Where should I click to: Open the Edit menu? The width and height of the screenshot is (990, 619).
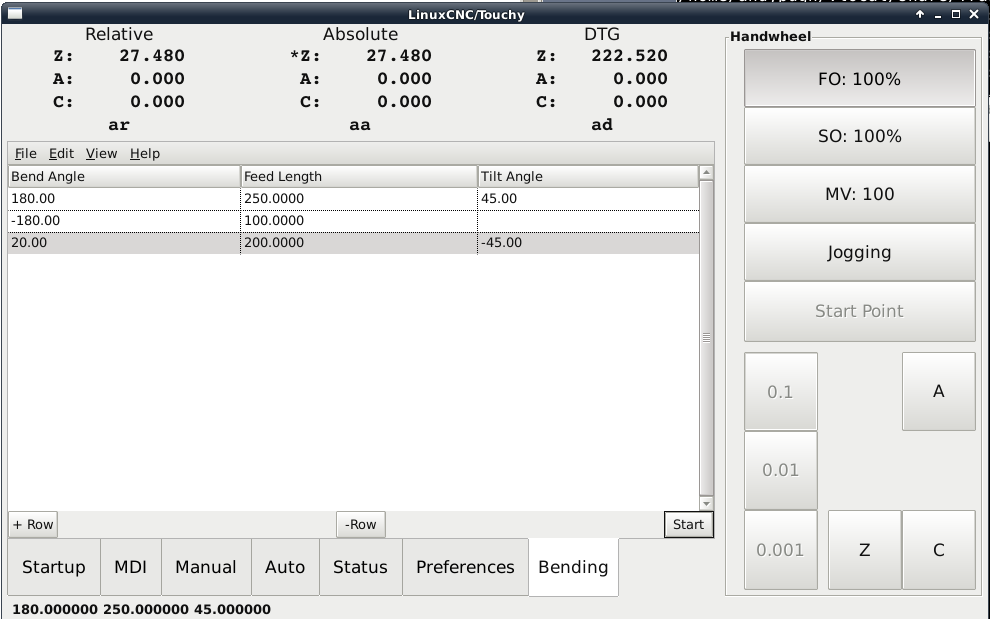61,153
